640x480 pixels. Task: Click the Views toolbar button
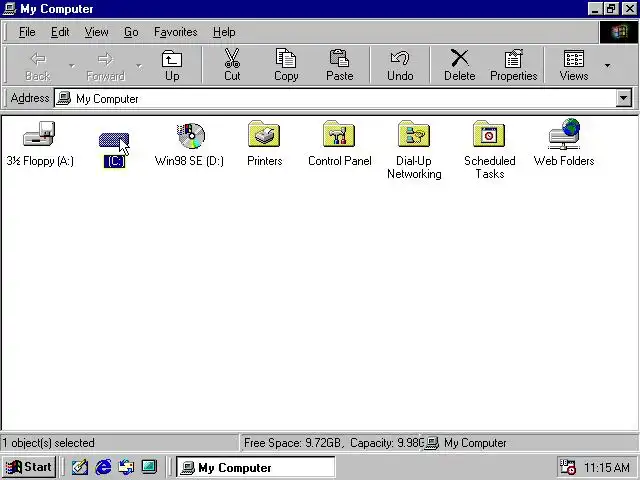point(574,65)
